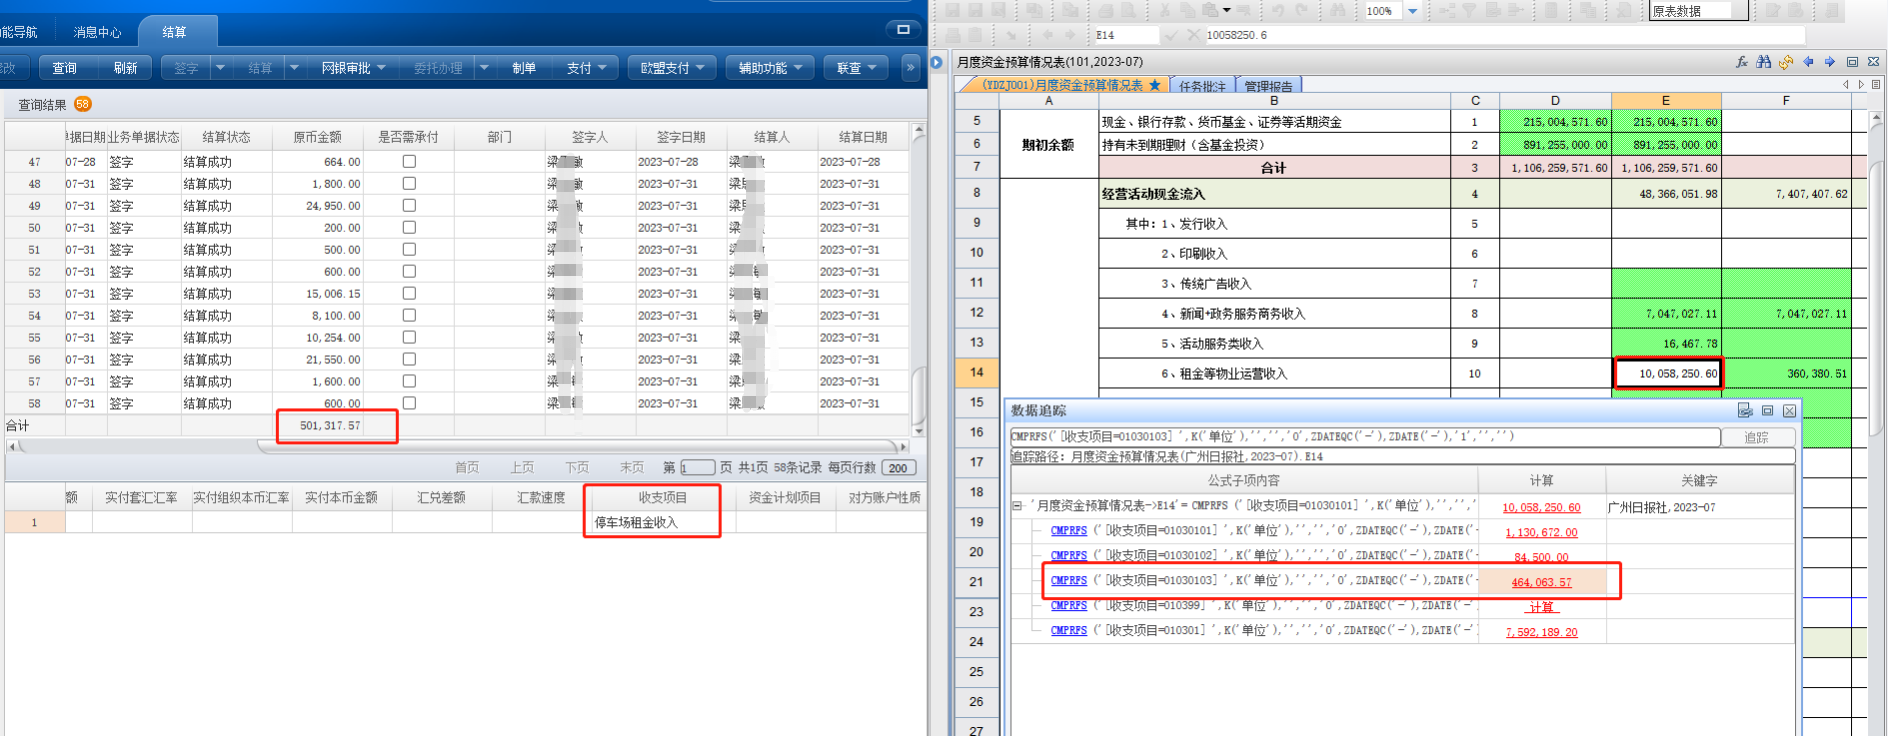Select the 管理报告 sheet tab

tap(1268, 86)
